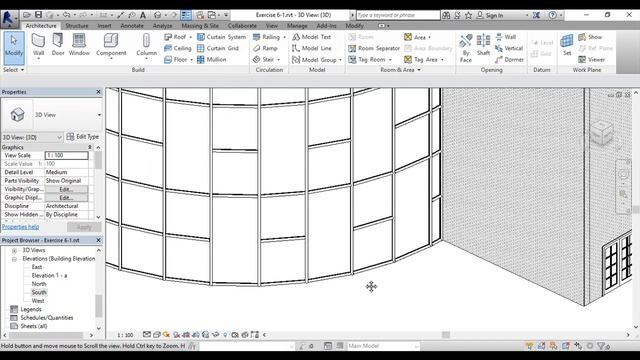This screenshot has width=640, height=360.
Task: Choose the Curtain Grid tool
Action: tap(218, 48)
